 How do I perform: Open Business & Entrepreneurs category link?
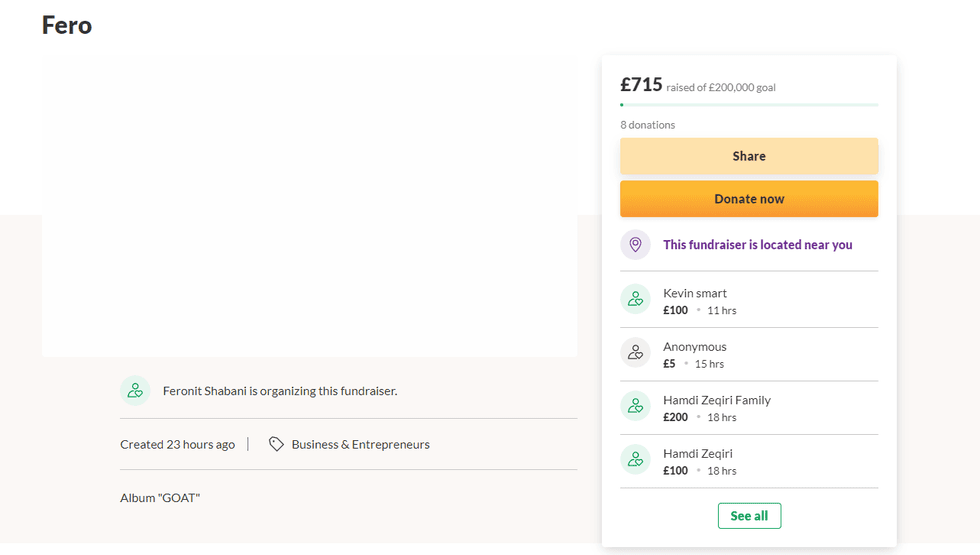tap(360, 444)
